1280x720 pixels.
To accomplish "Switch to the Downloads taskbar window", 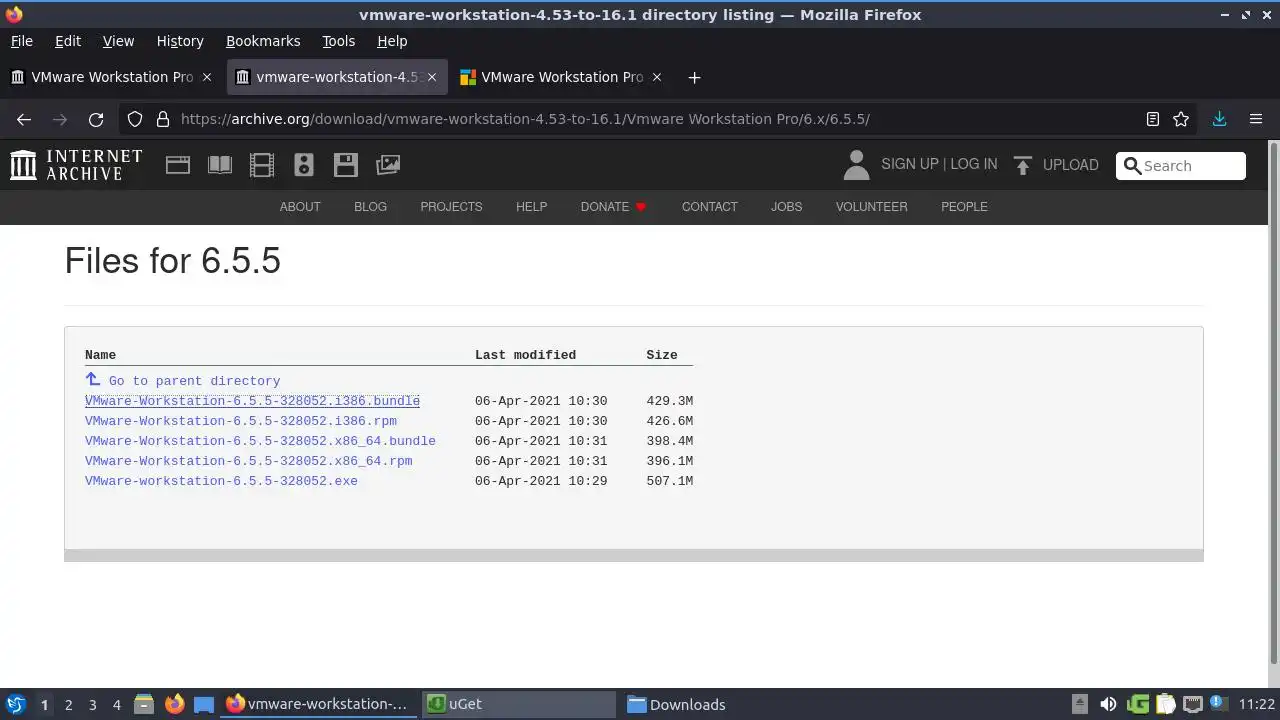I will [x=720, y=704].
